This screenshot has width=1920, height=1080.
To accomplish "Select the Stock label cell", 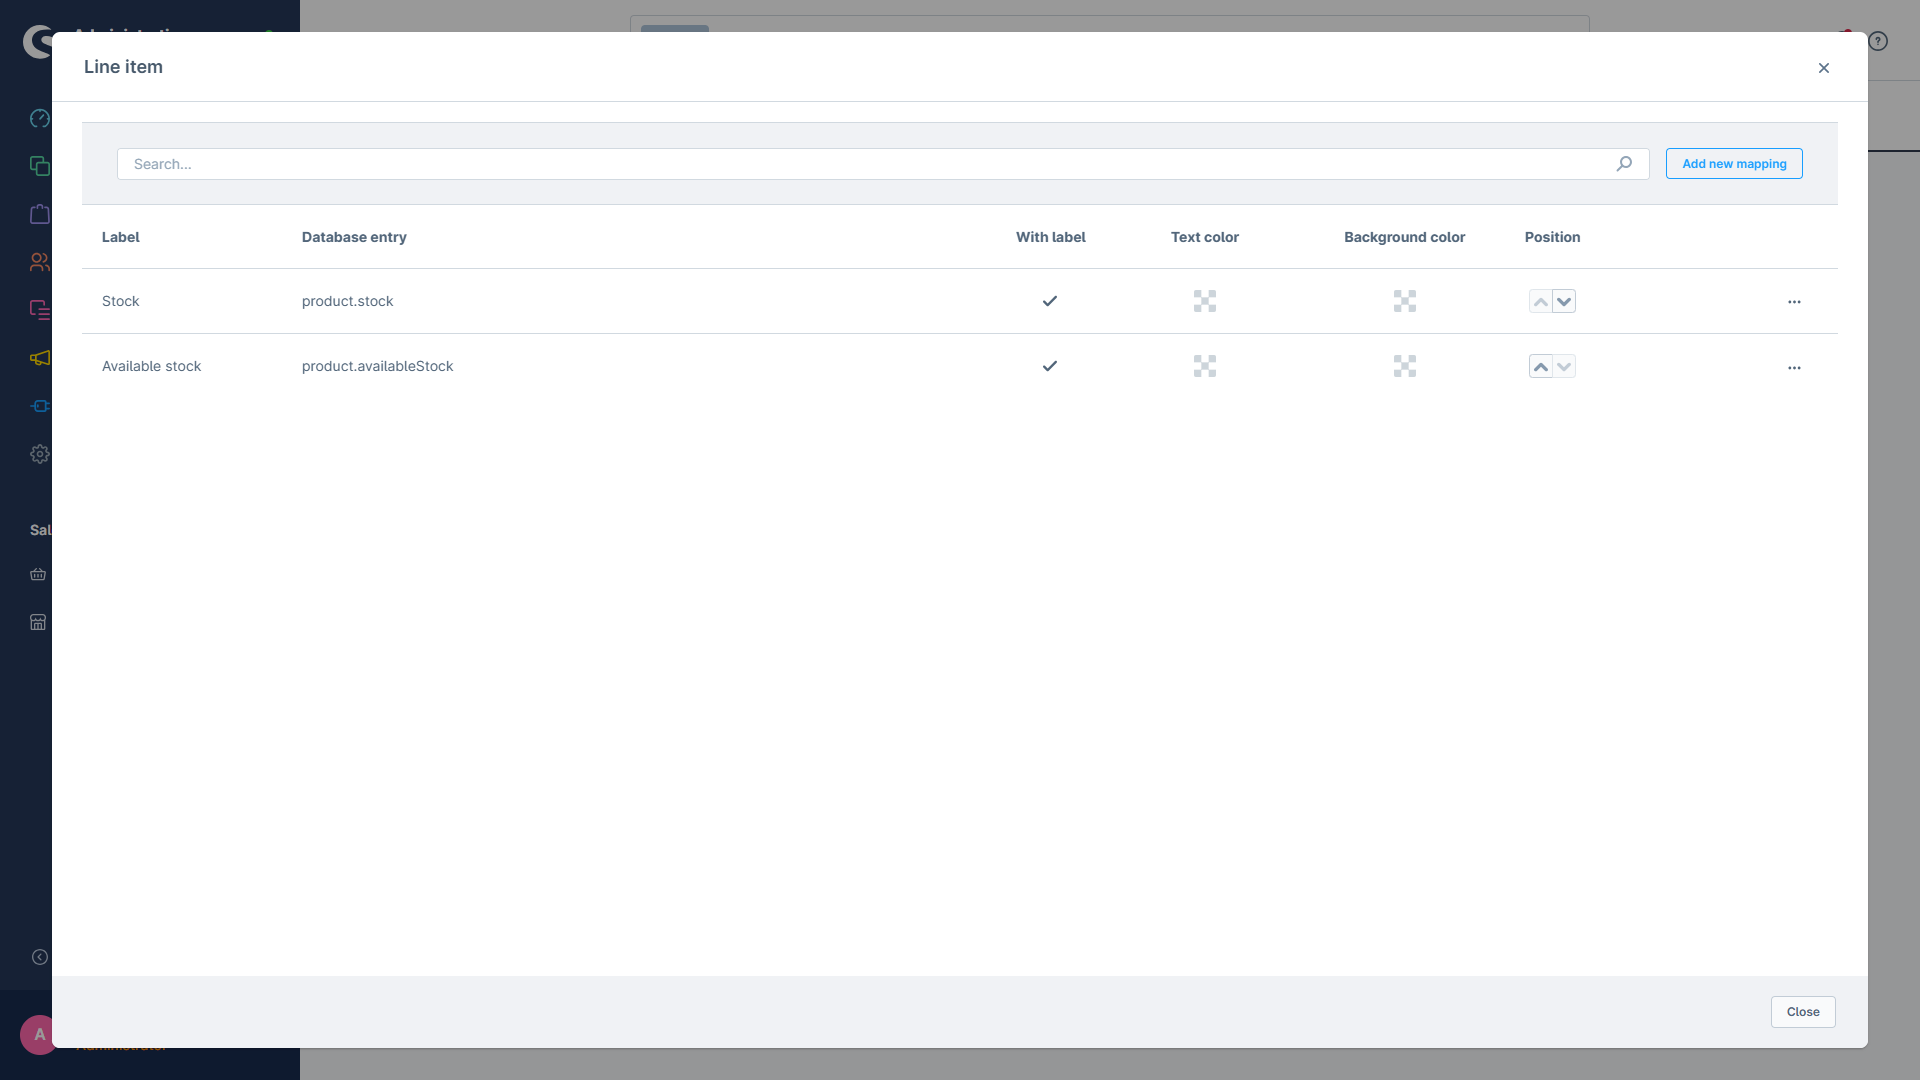I will coord(121,301).
